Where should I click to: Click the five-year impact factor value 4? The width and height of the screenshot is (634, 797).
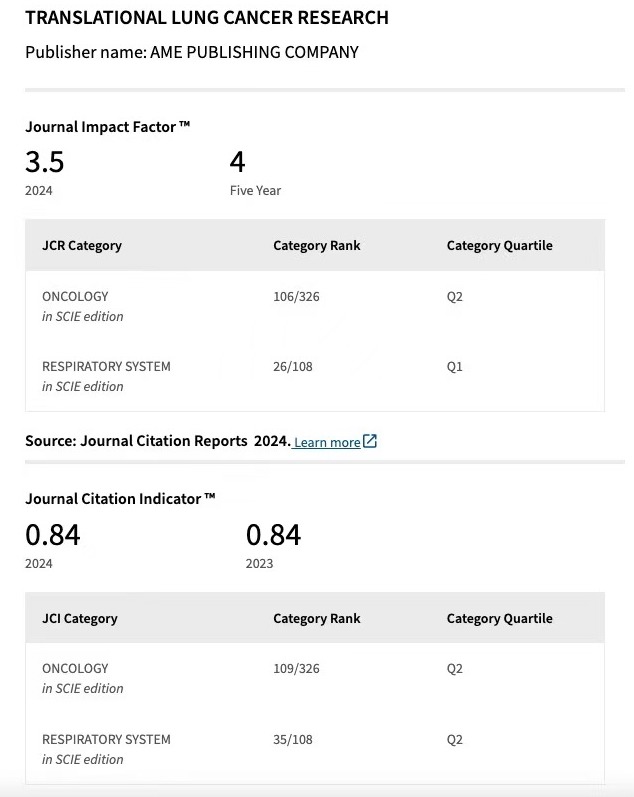(237, 161)
